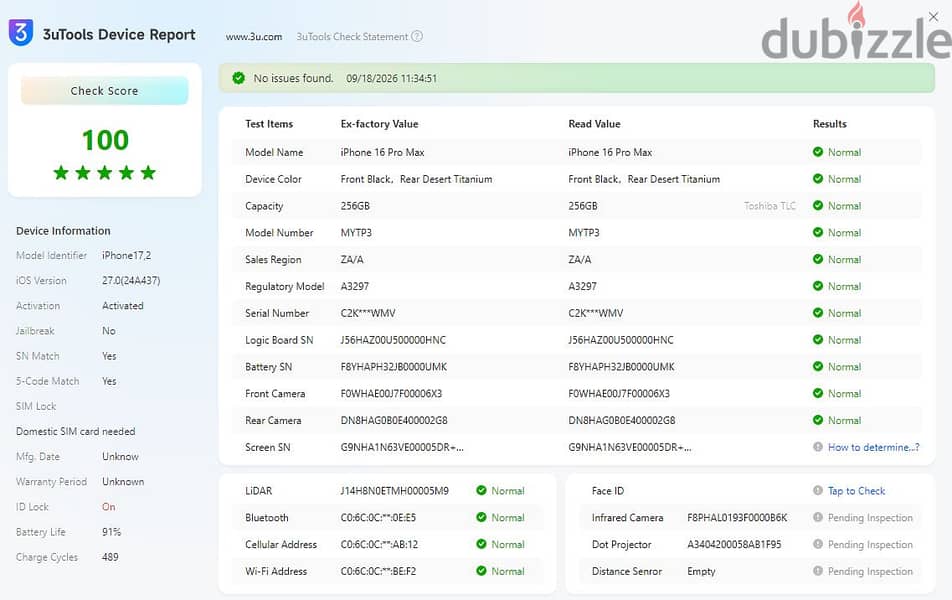Click the 3uTools logo icon
This screenshot has width=952, height=600.
21,33
